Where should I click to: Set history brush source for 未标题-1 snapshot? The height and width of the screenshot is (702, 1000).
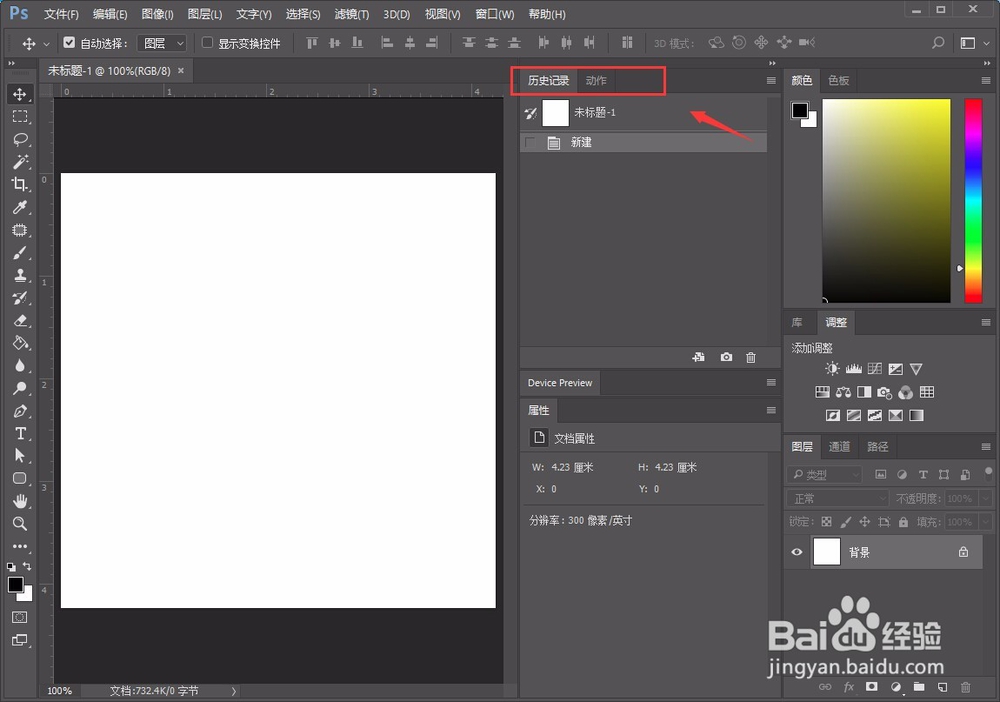[530, 113]
